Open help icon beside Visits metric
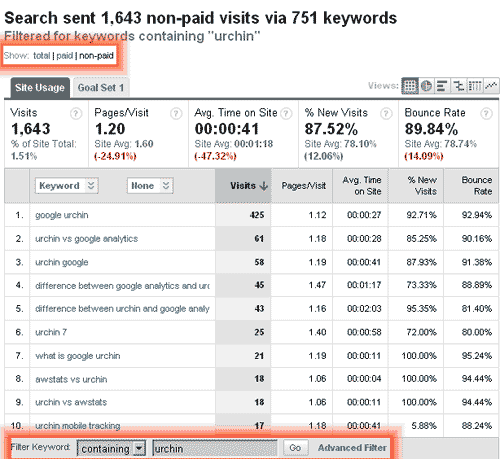The image size is (500, 459). pyautogui.click(x=76, y=114)
